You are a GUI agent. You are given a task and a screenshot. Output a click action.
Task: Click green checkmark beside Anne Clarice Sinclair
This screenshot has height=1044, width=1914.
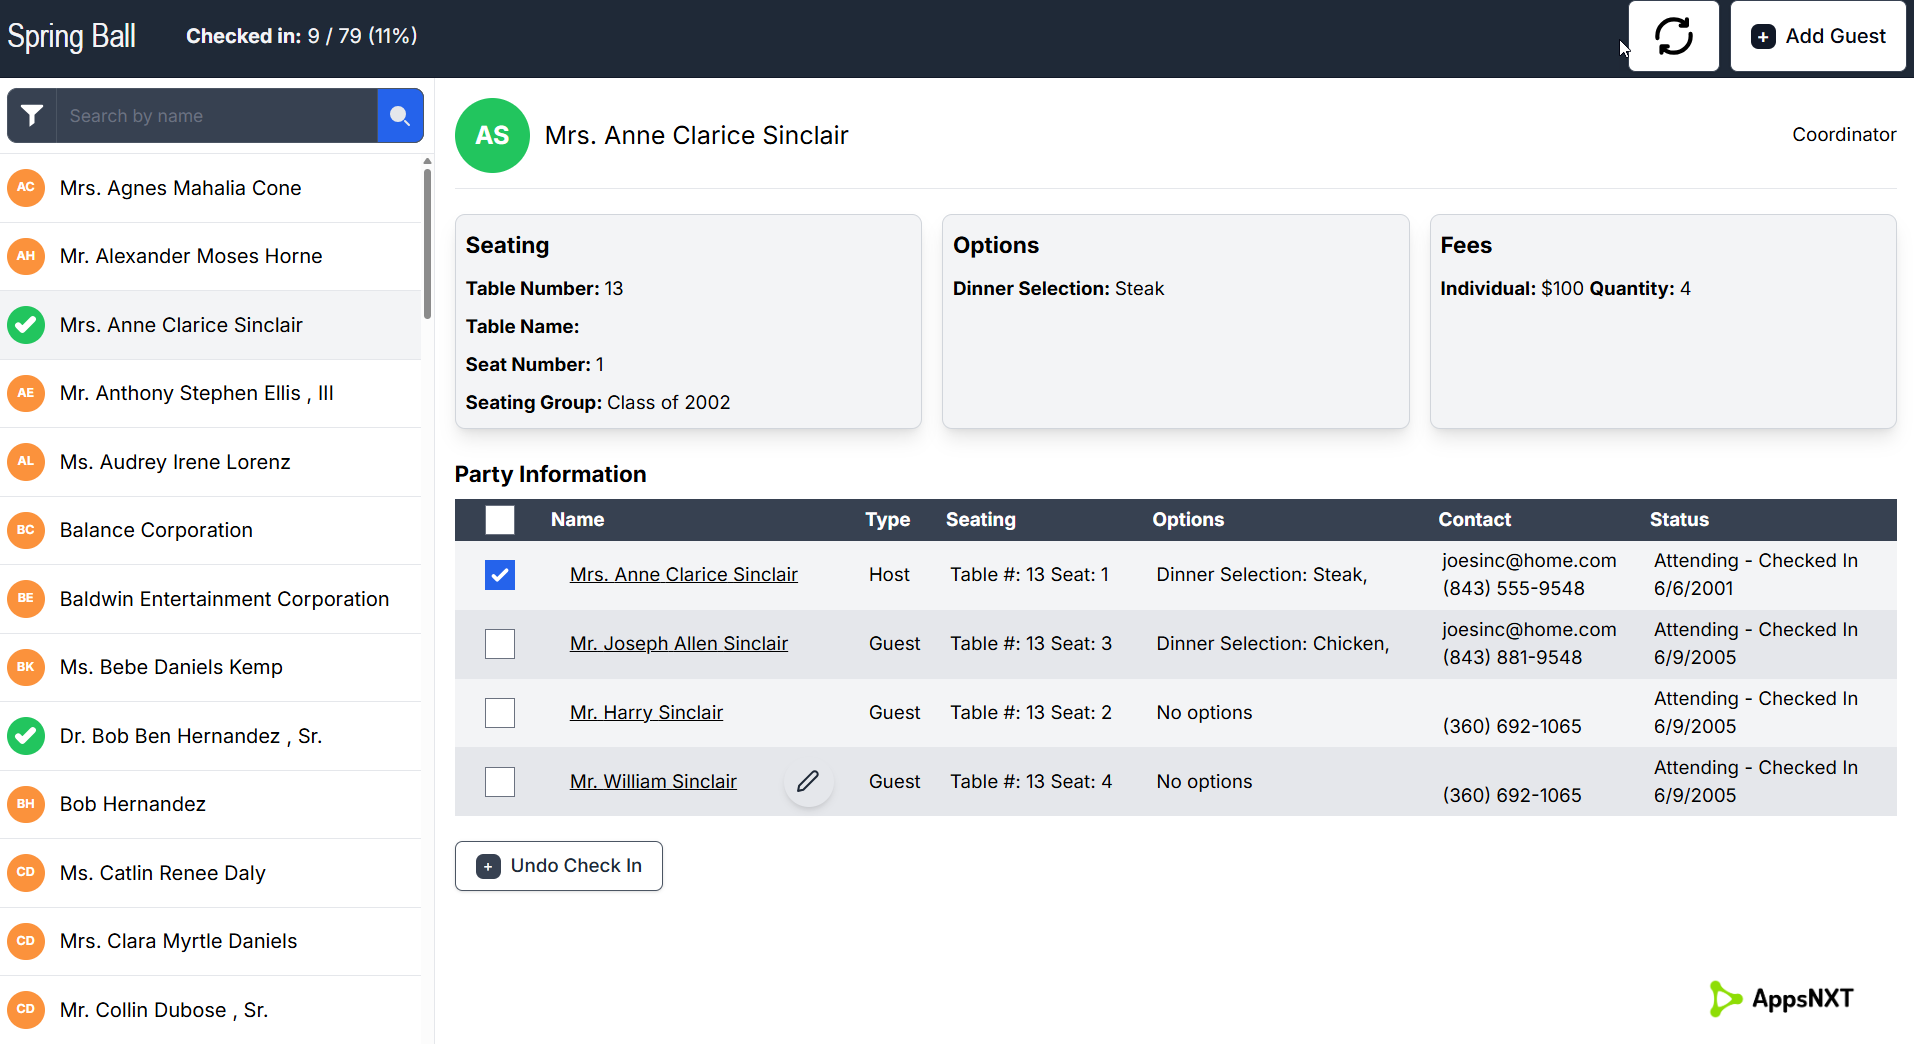click(x=26, y=325)
